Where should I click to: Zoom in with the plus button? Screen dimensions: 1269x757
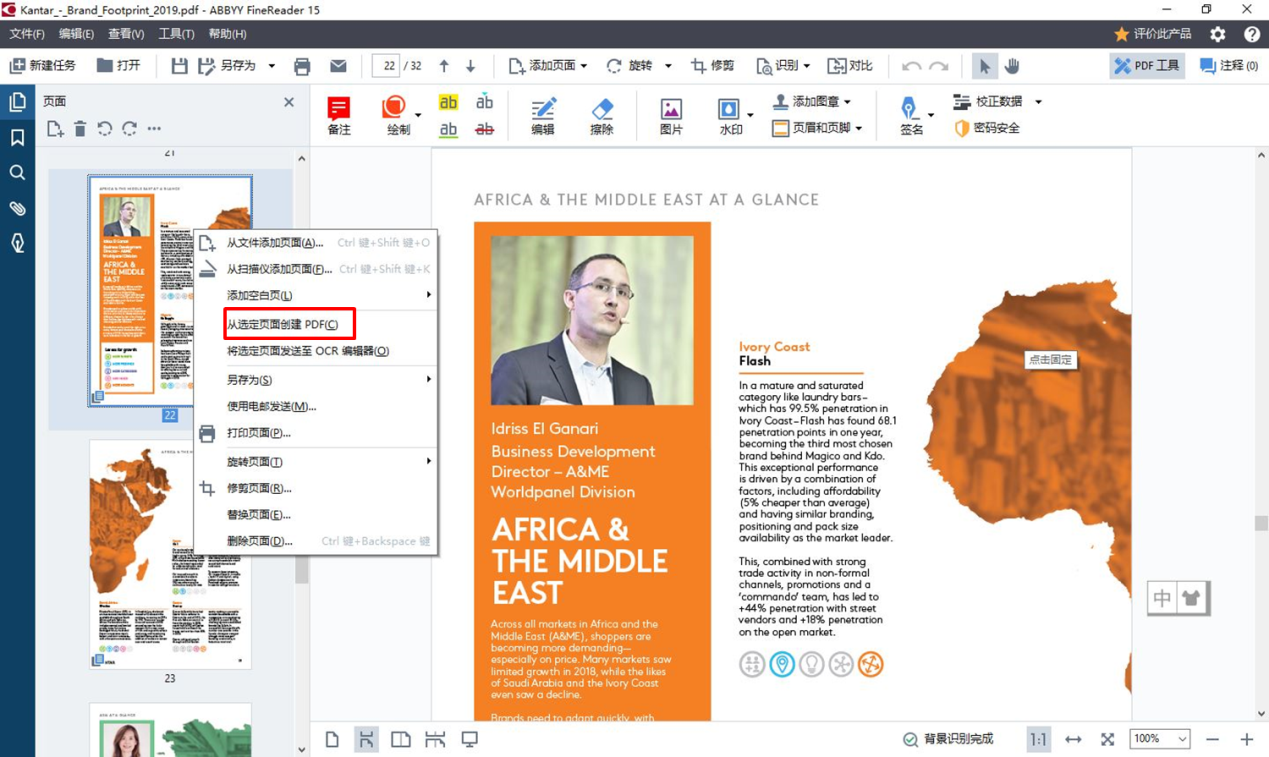coord(1246,739)
